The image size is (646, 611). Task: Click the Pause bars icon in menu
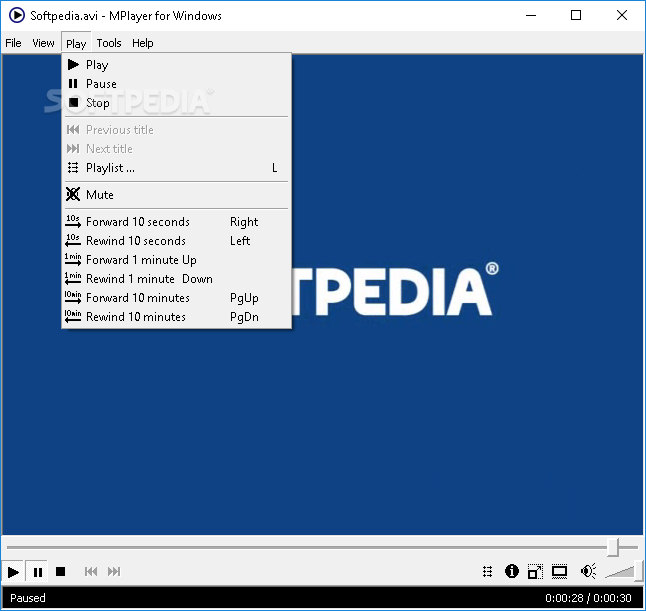click(x=73, y=84)
